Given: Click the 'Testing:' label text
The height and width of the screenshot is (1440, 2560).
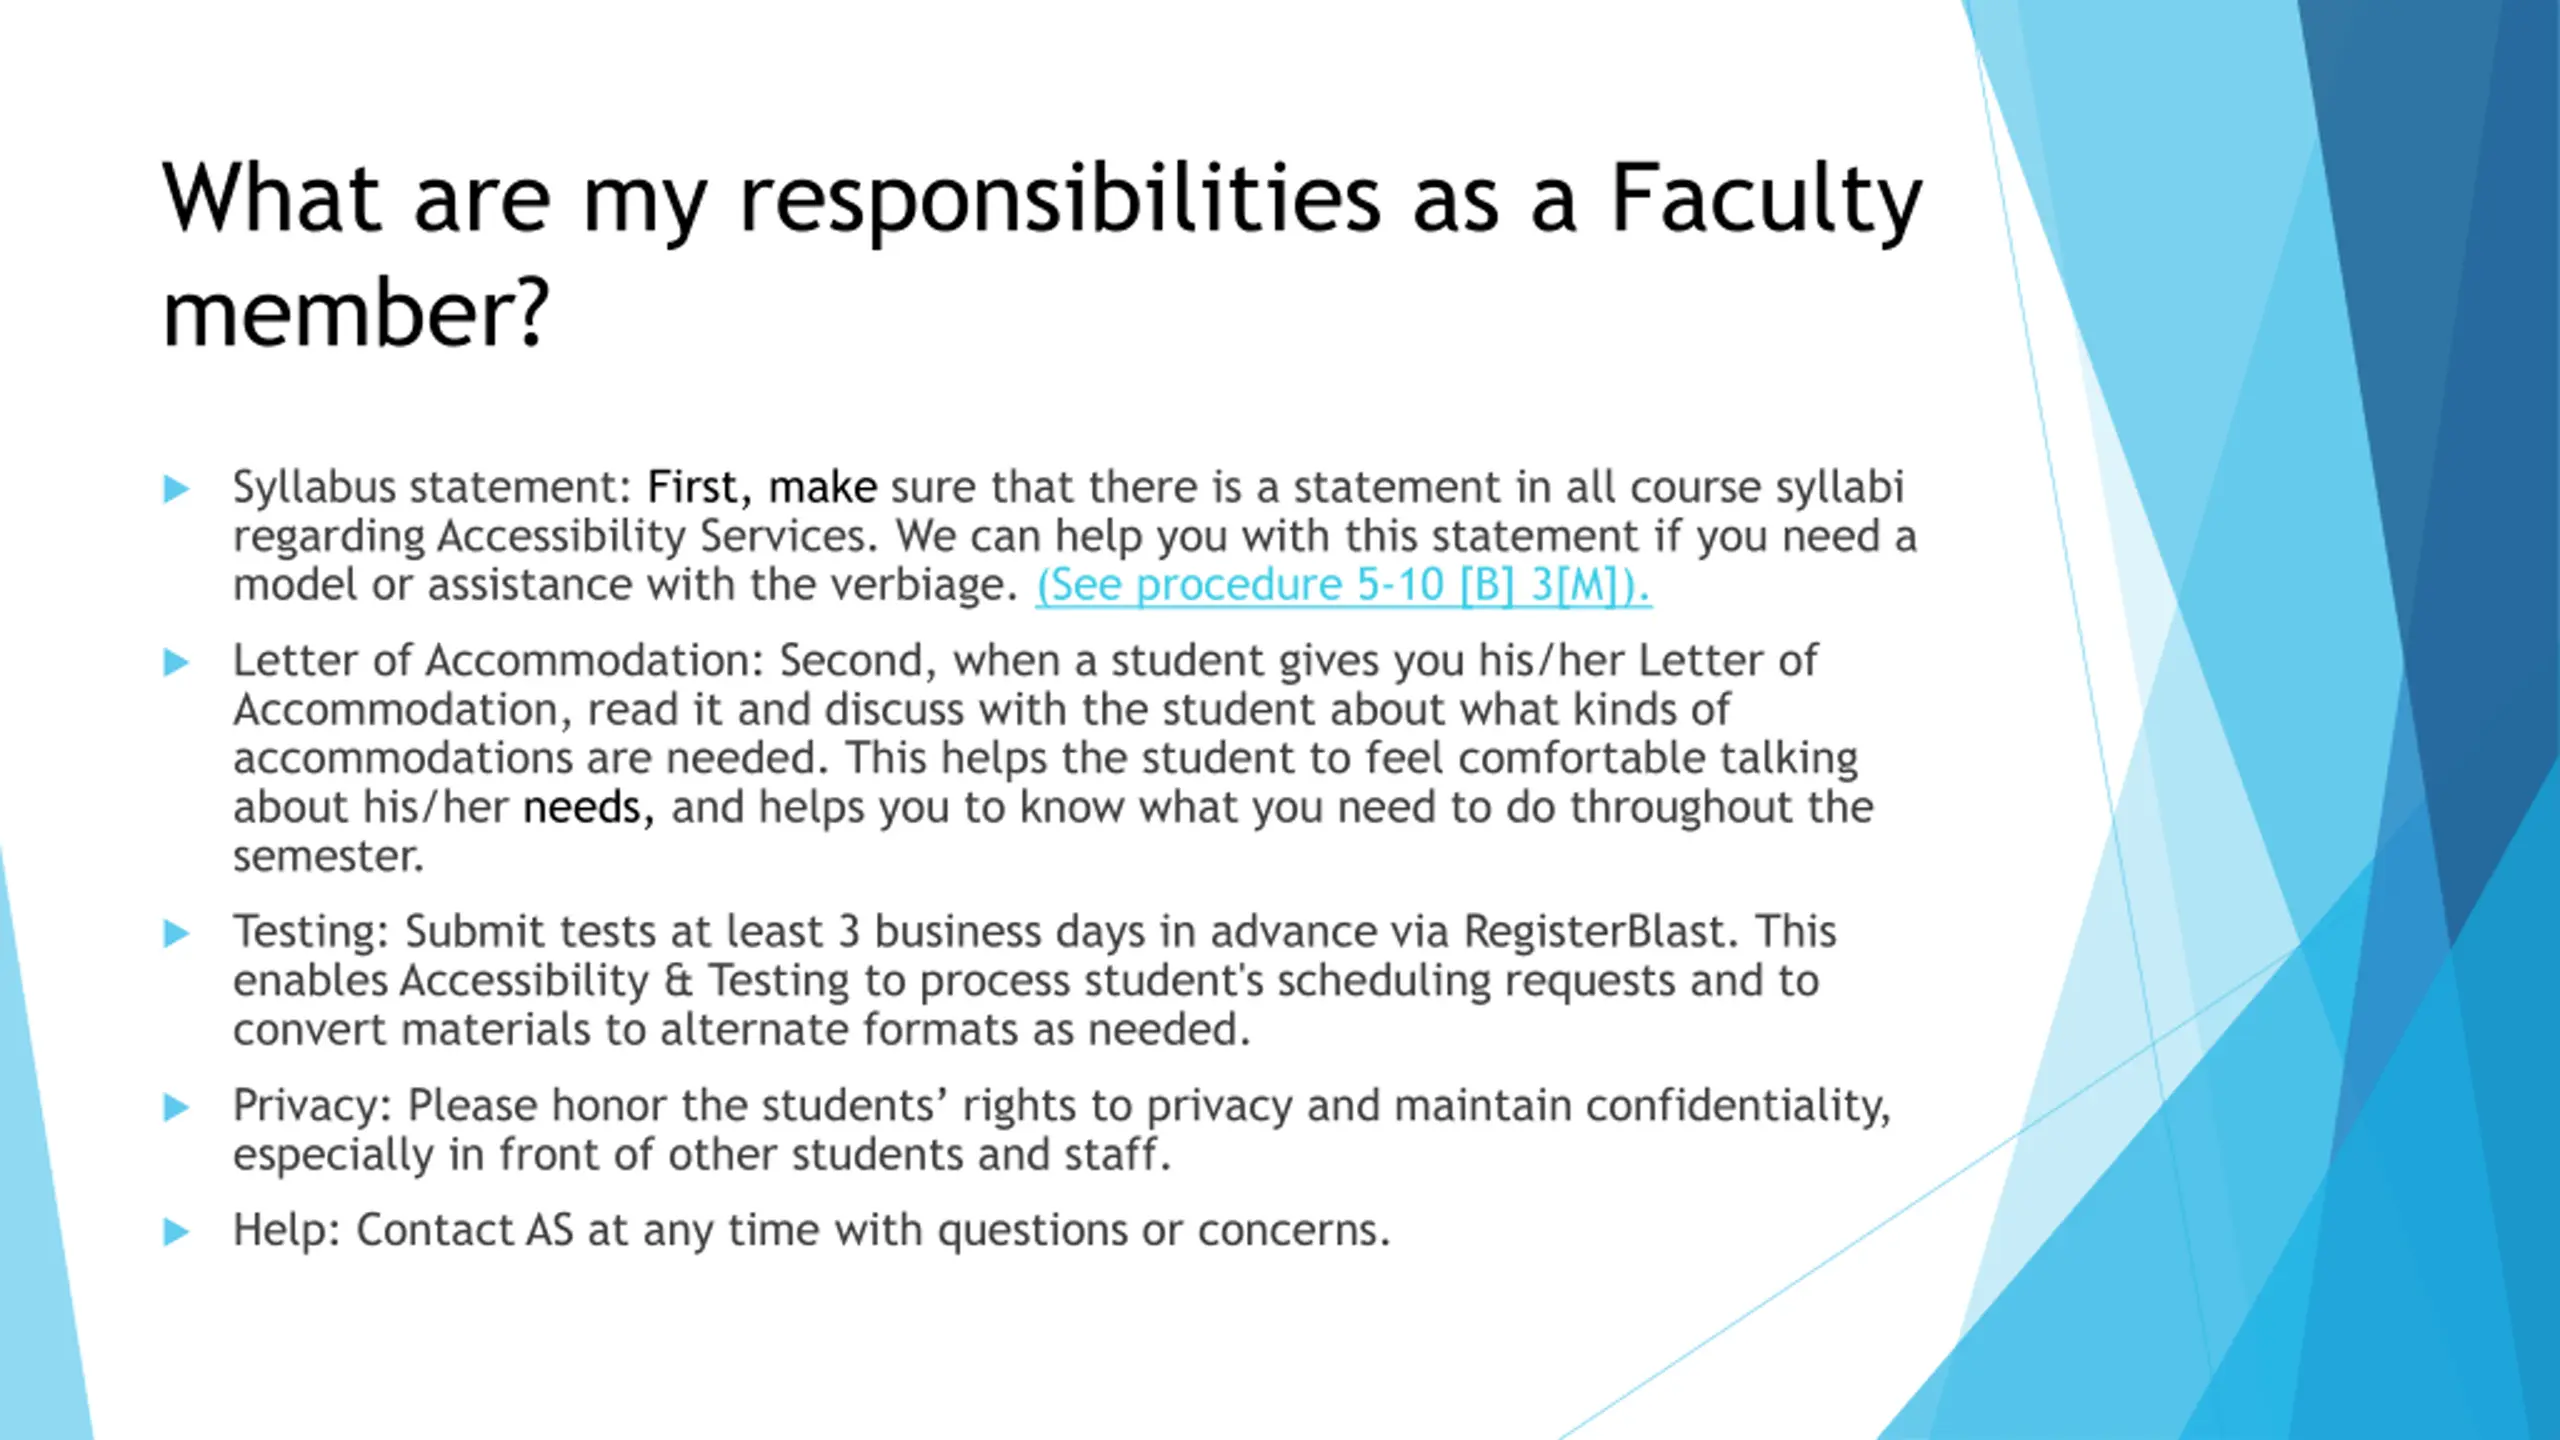Looking at the screenshot, I should [311, 932].
